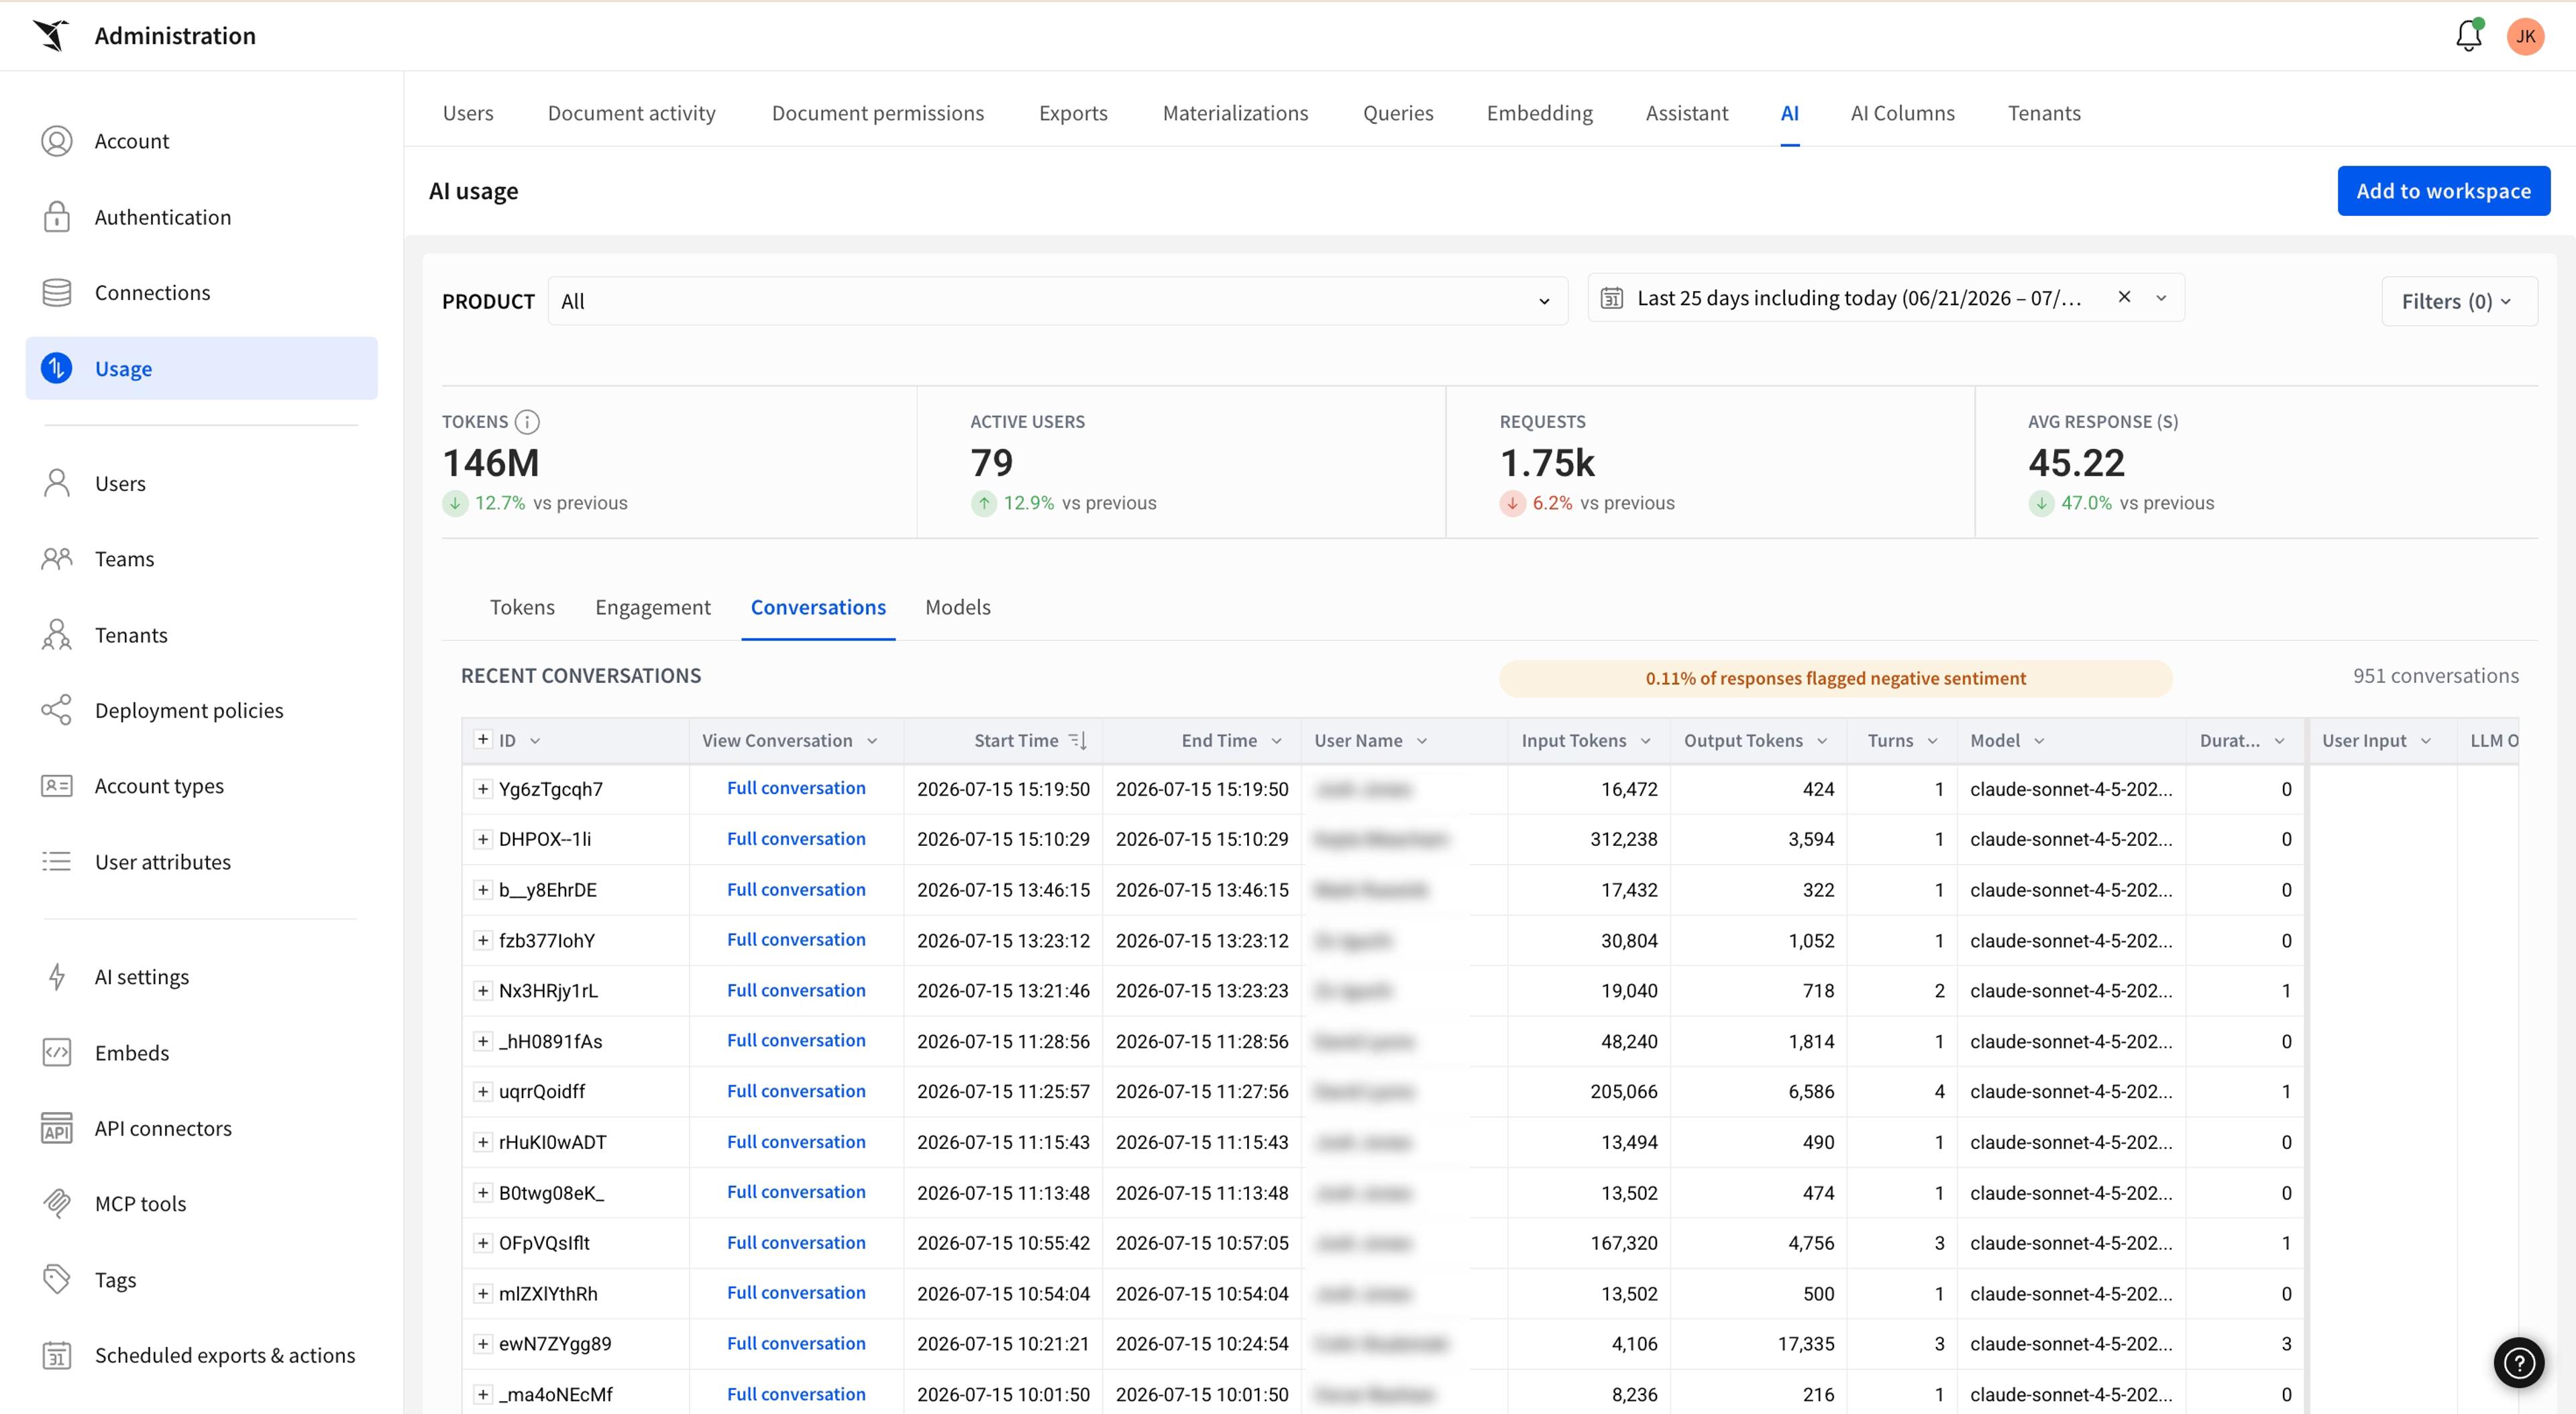Click the Scheduled exports calendar icon
Viewport: 2576px width, 1414px height.
point(57,1355)
